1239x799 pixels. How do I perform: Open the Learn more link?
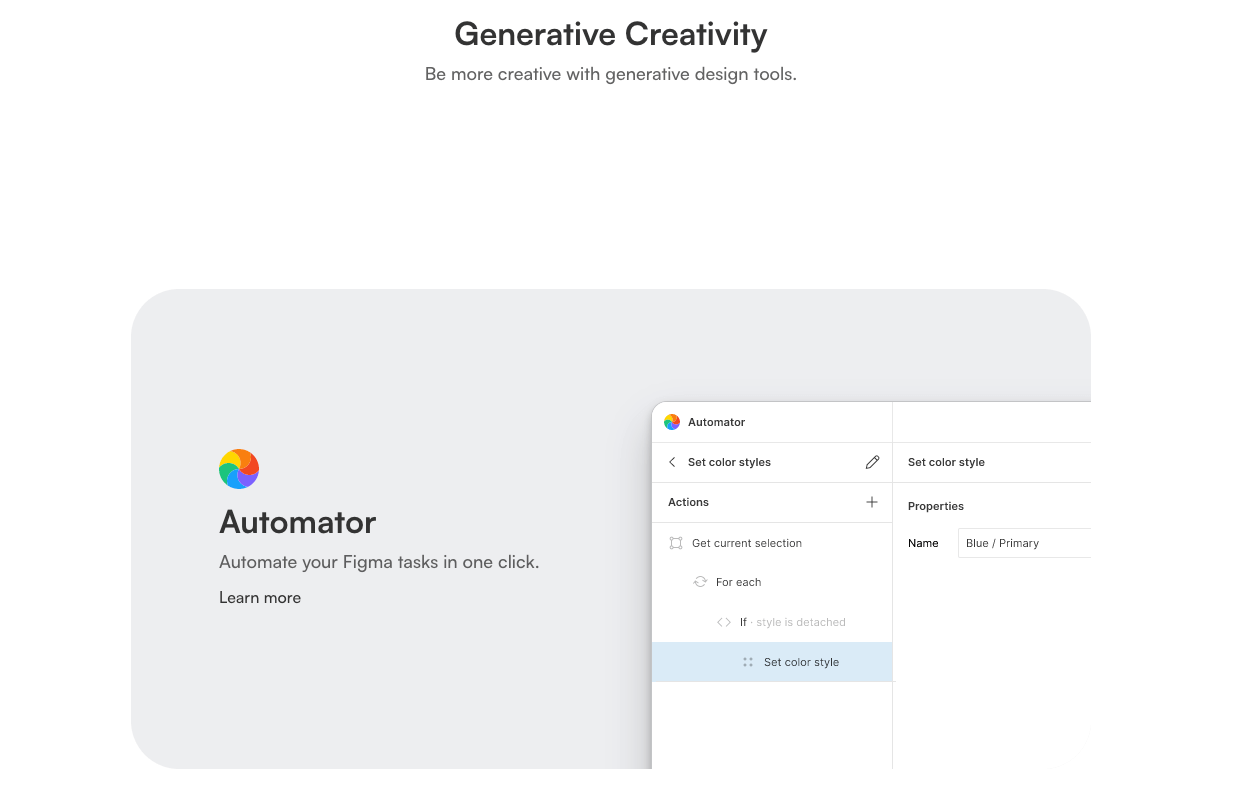pyautogui.click(x=260, y=598)
